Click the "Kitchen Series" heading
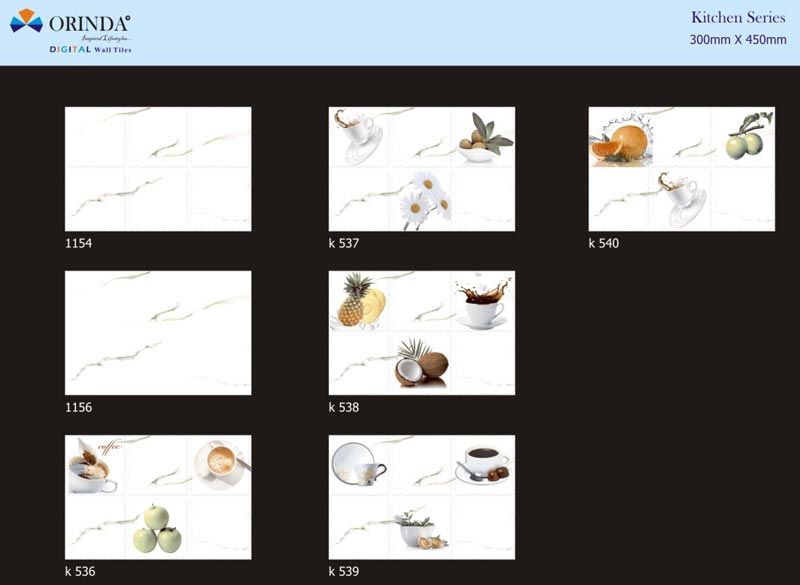This screenshot has height=585, width=800. (x=738, y=18)
